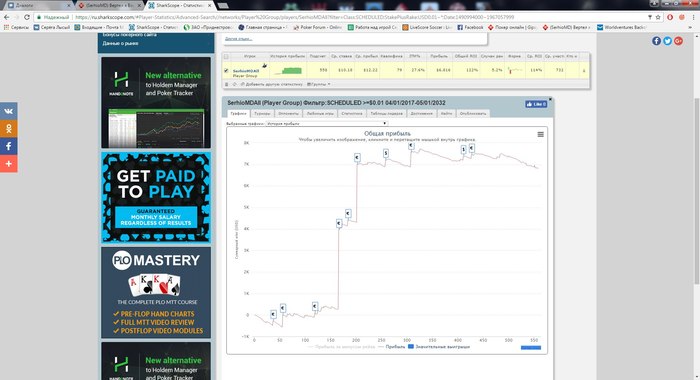The image size is (700, 380).
Task: Switch to the (SerhioMD) browser tab
Action: 109,5
